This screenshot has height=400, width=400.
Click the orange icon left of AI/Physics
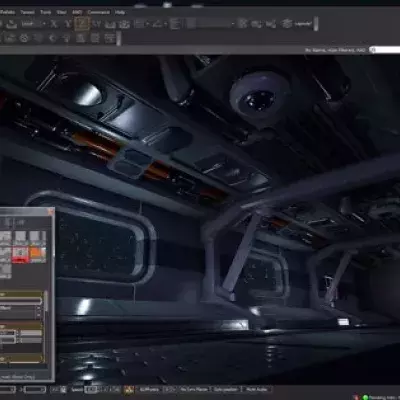tap(129, 389)
